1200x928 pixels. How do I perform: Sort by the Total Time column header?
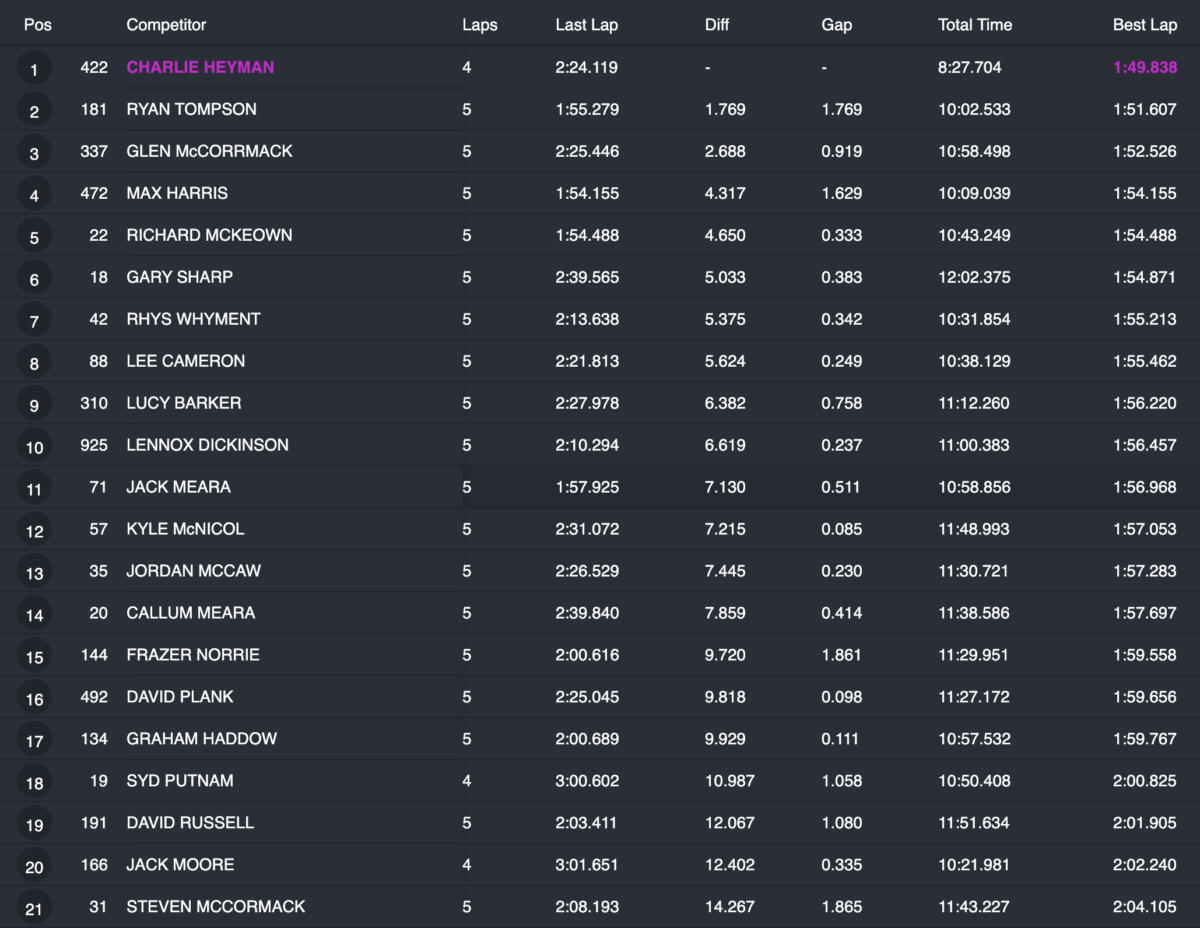(x=974, y=25)
